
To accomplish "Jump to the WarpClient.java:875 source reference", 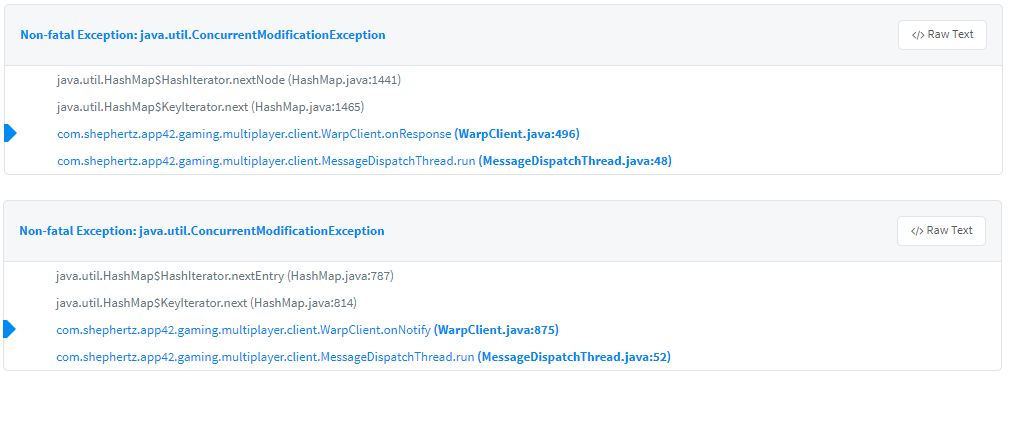I will pos(496,330).
